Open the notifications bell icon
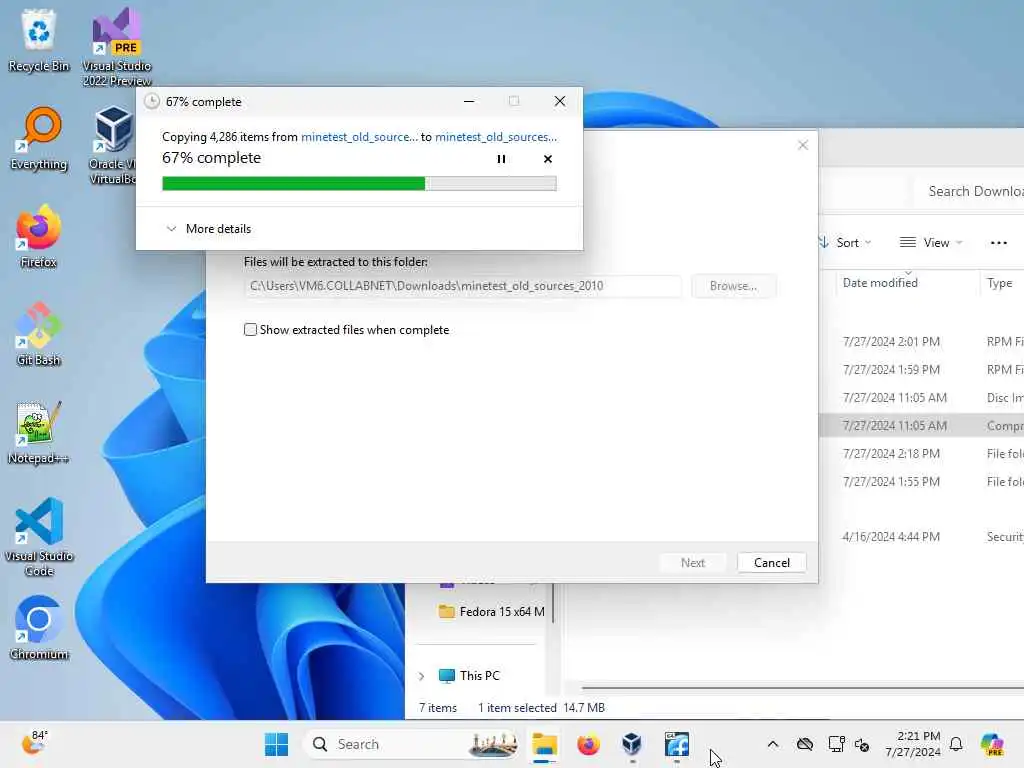 956,744
